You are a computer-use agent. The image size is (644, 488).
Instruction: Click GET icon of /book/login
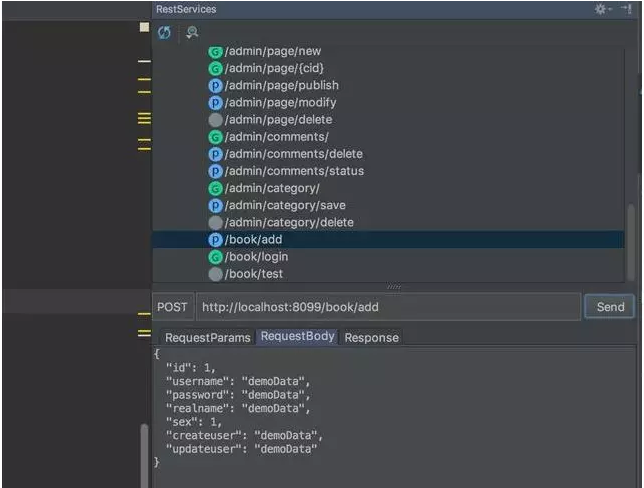(215, 257)
